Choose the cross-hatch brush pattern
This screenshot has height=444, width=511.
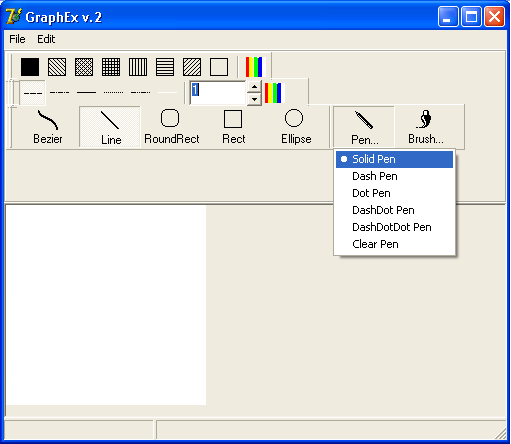coord(111,67)
